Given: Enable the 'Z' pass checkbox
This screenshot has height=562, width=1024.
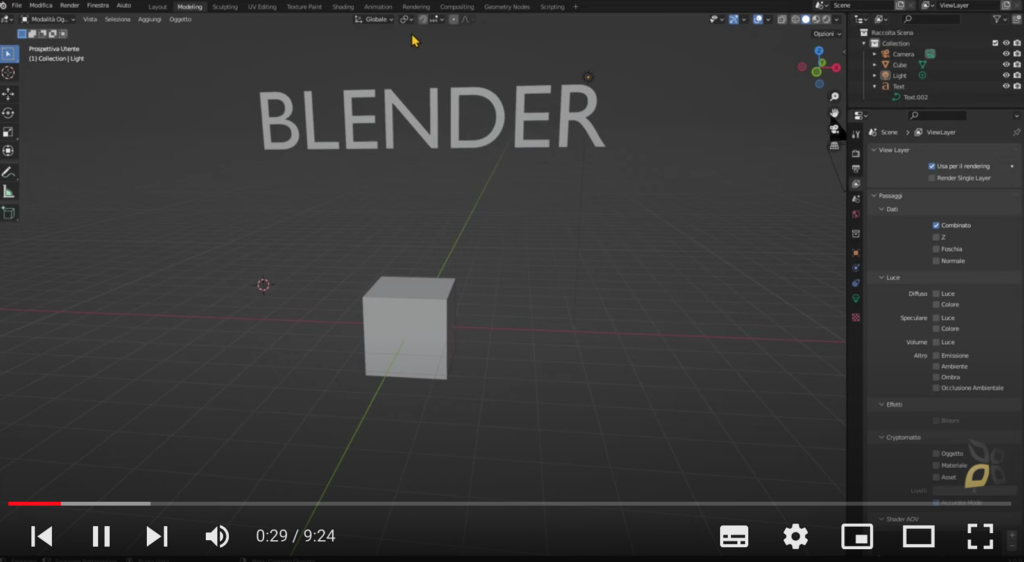Looking at the screenshot, I should point(936,237).
